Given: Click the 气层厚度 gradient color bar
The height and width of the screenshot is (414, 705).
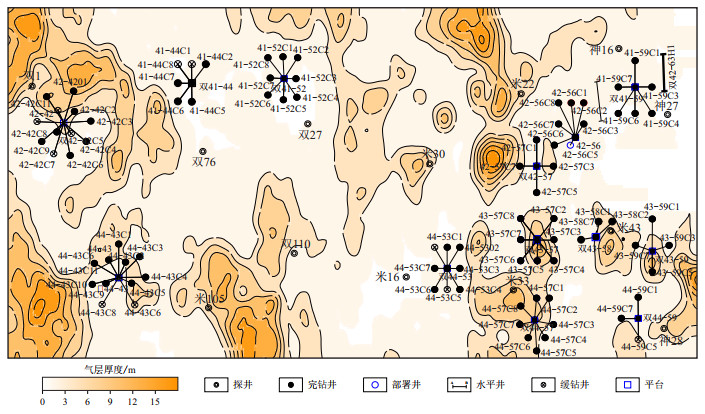Looking at the screenshot, I should click(x=110, y=384).
